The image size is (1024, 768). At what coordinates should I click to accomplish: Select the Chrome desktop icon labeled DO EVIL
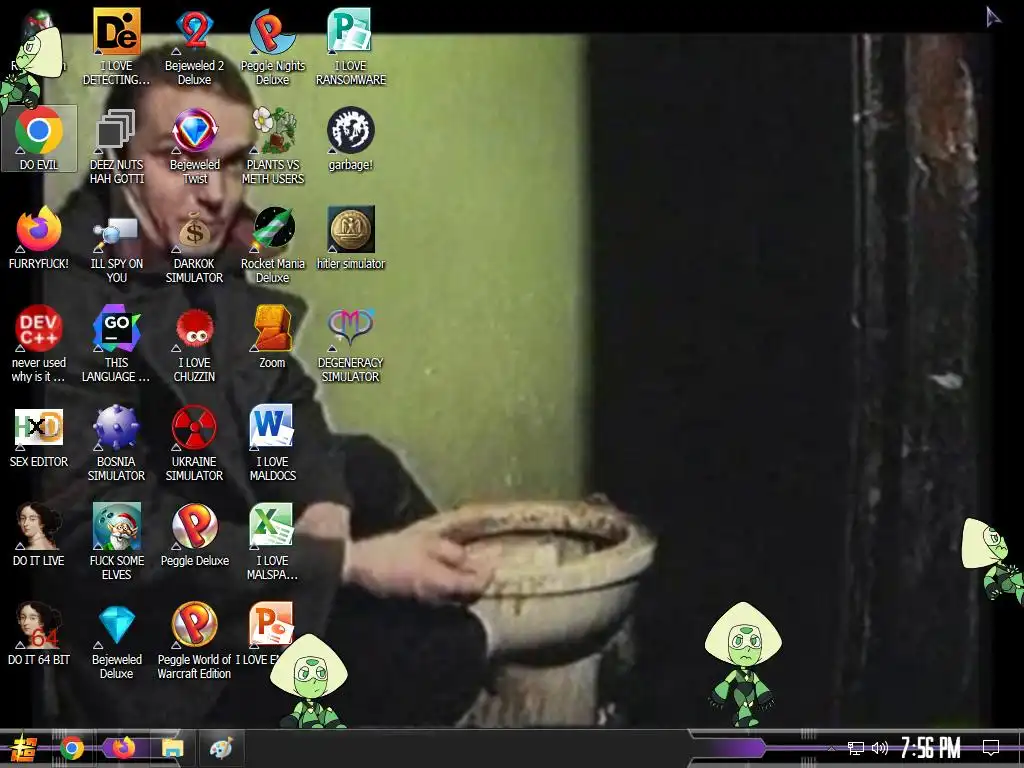point(39,131)
